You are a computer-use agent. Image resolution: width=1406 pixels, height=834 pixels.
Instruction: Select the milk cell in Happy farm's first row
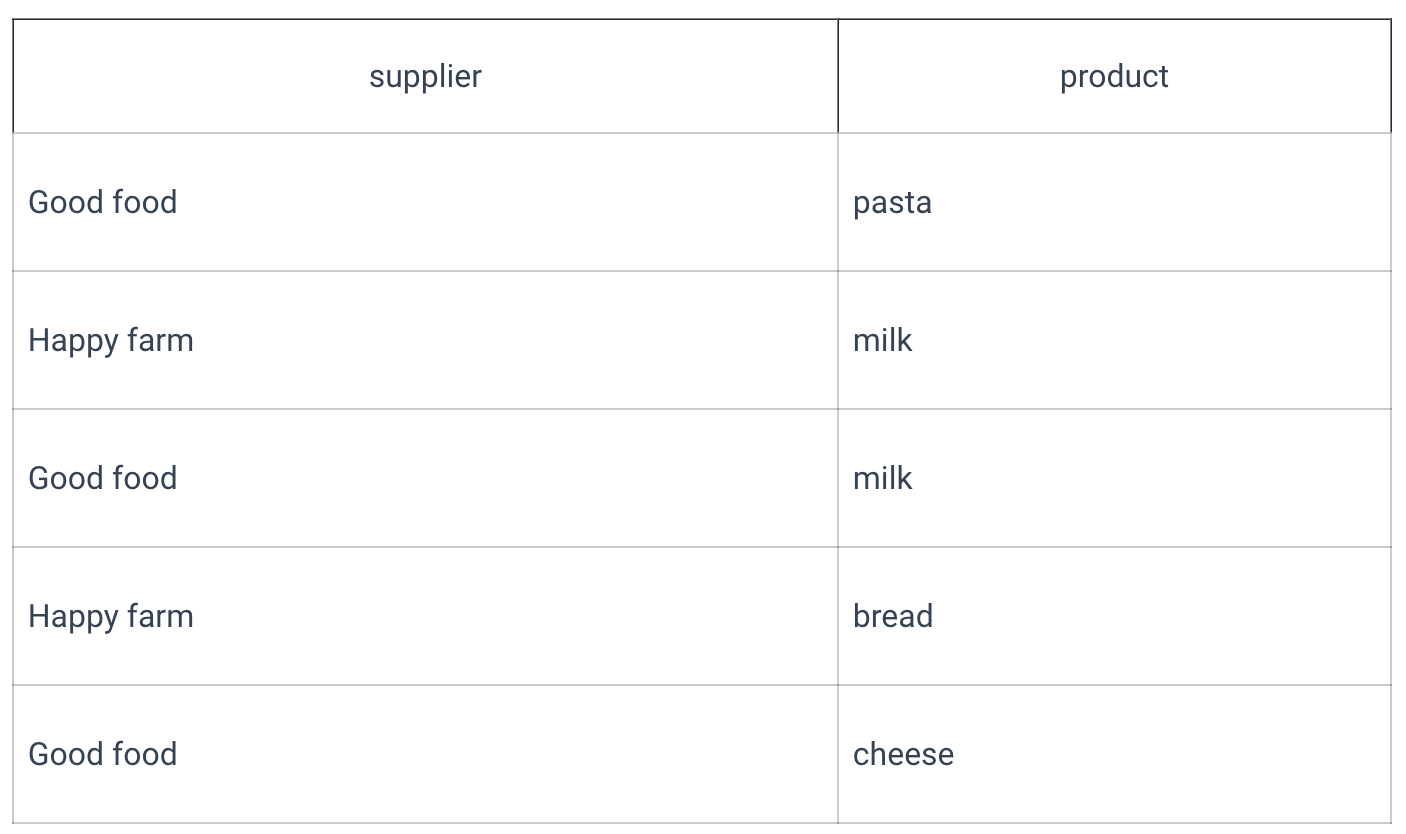1114,340
